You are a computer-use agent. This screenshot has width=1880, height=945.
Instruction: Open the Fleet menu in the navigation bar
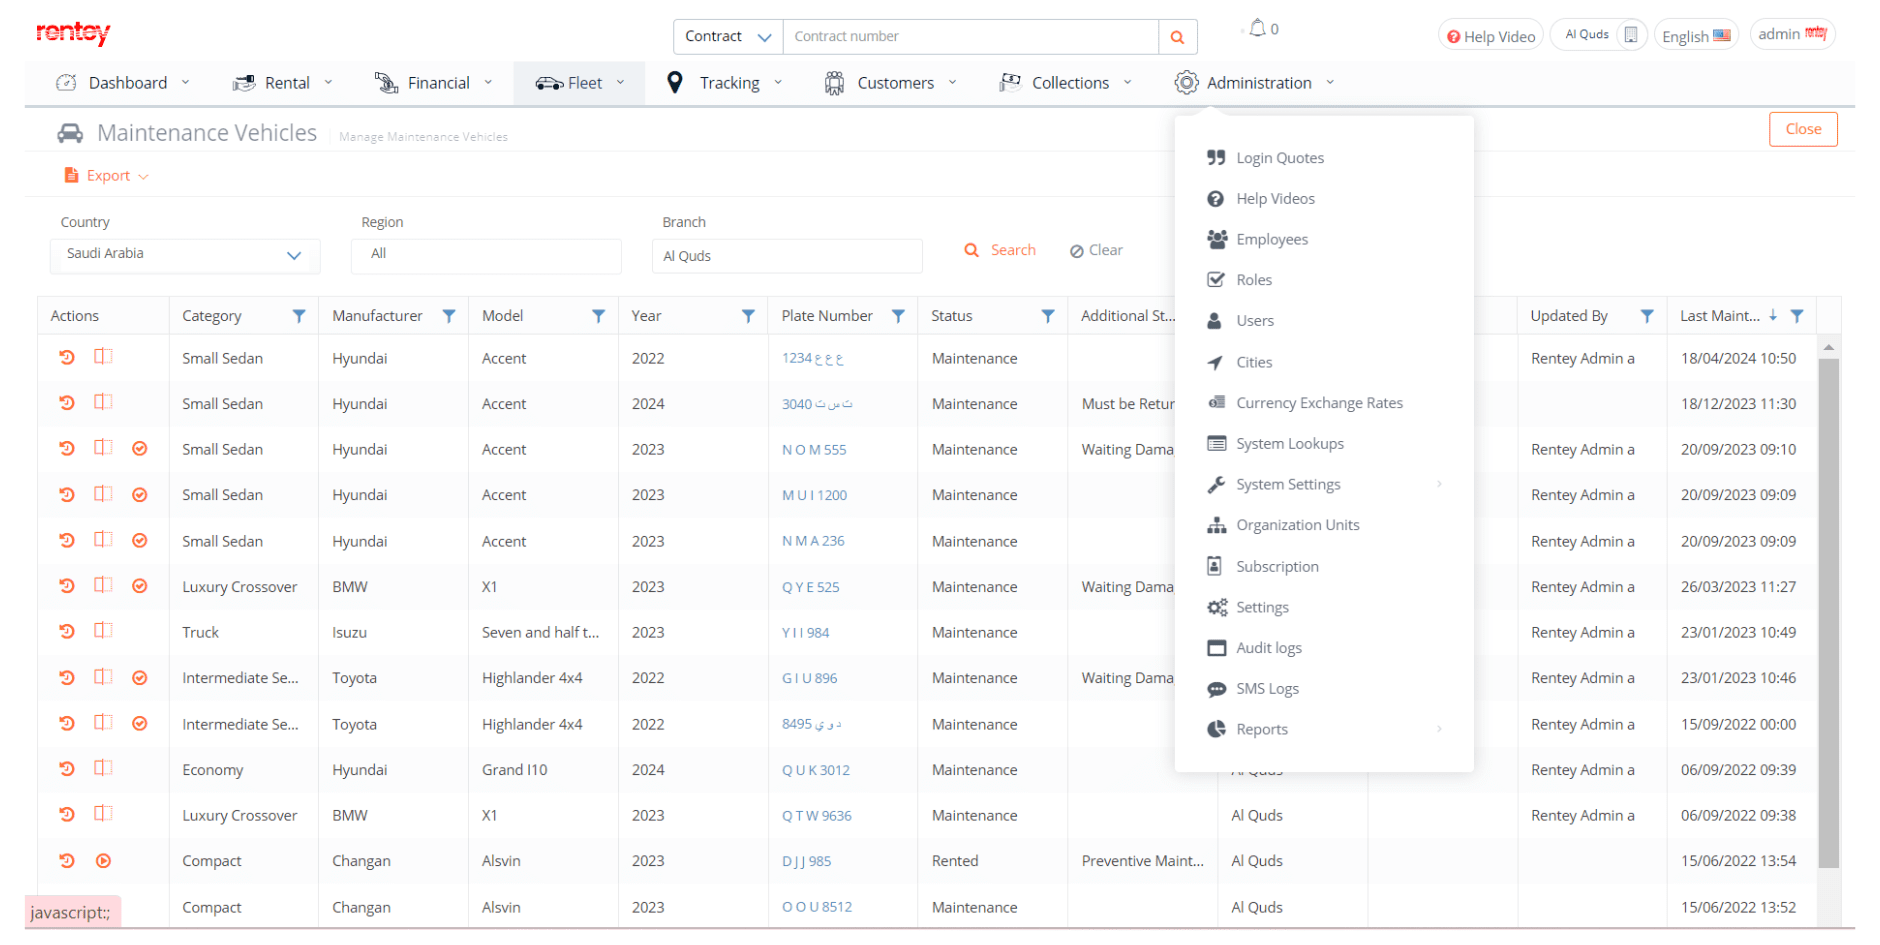pos(579,83)
